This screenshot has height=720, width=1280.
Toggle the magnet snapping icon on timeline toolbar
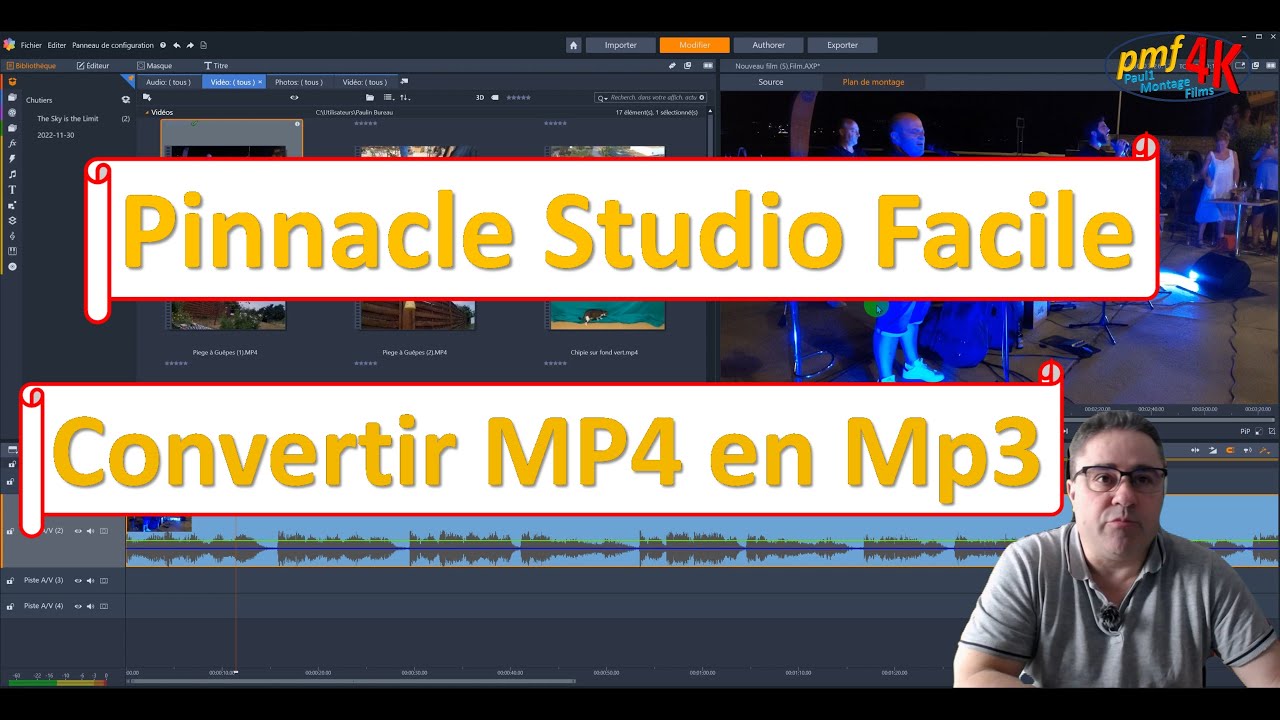[x=1229, y=451]
